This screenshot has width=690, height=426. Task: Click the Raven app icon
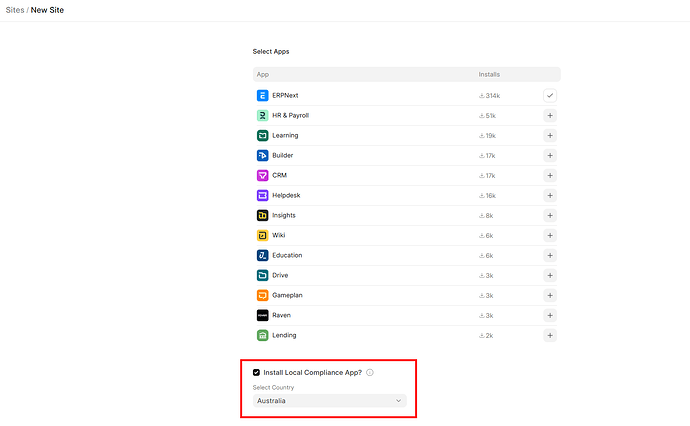coord(262,315)
